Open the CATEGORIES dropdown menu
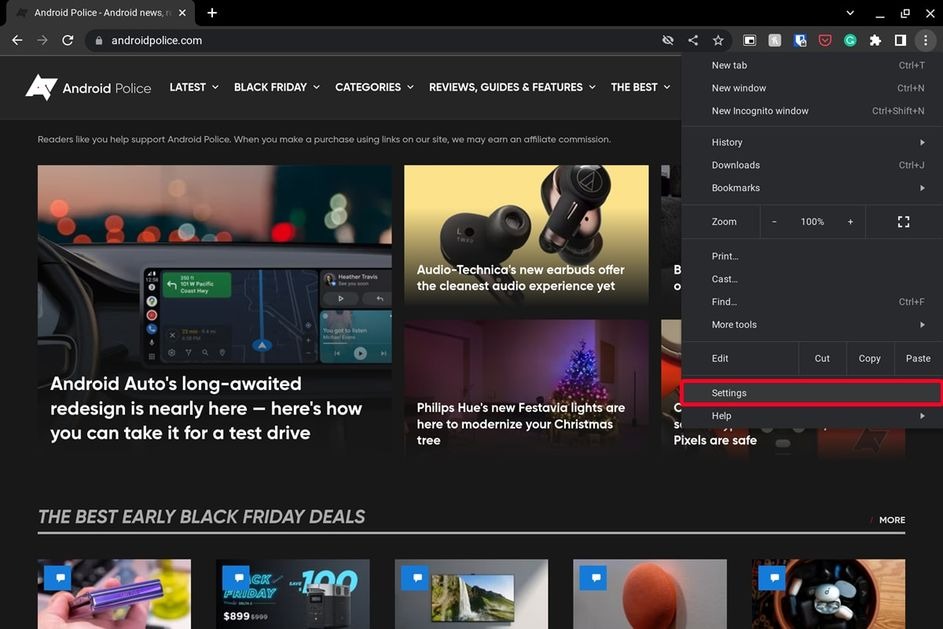Viewport: 943px width, 629px height. click(x=374, y=87)
